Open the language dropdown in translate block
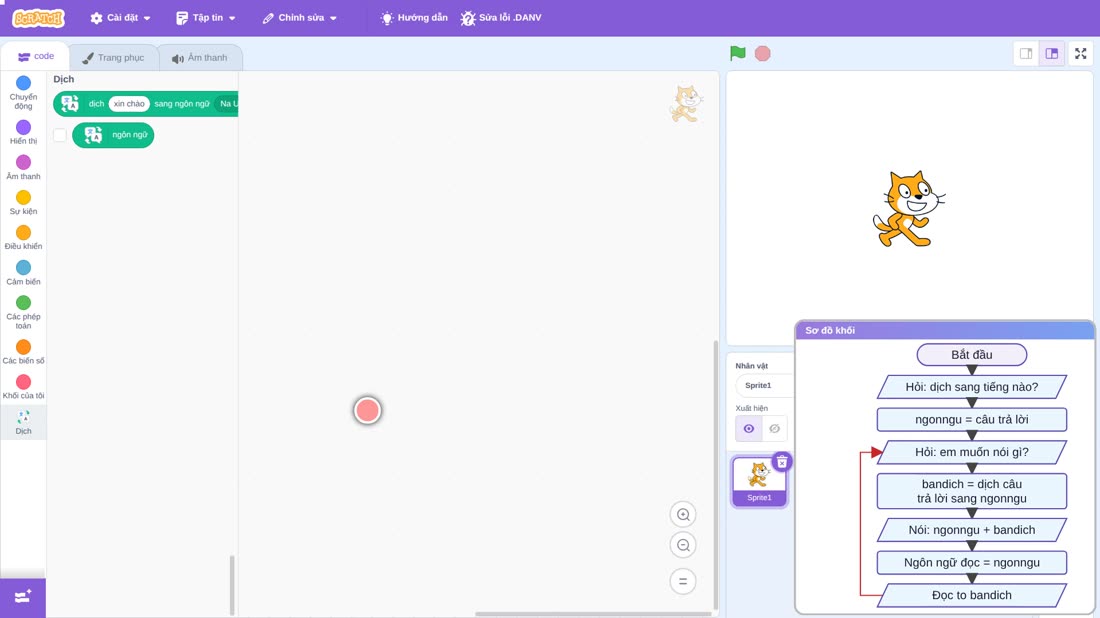1100x618 pixels. coord(227,104)
